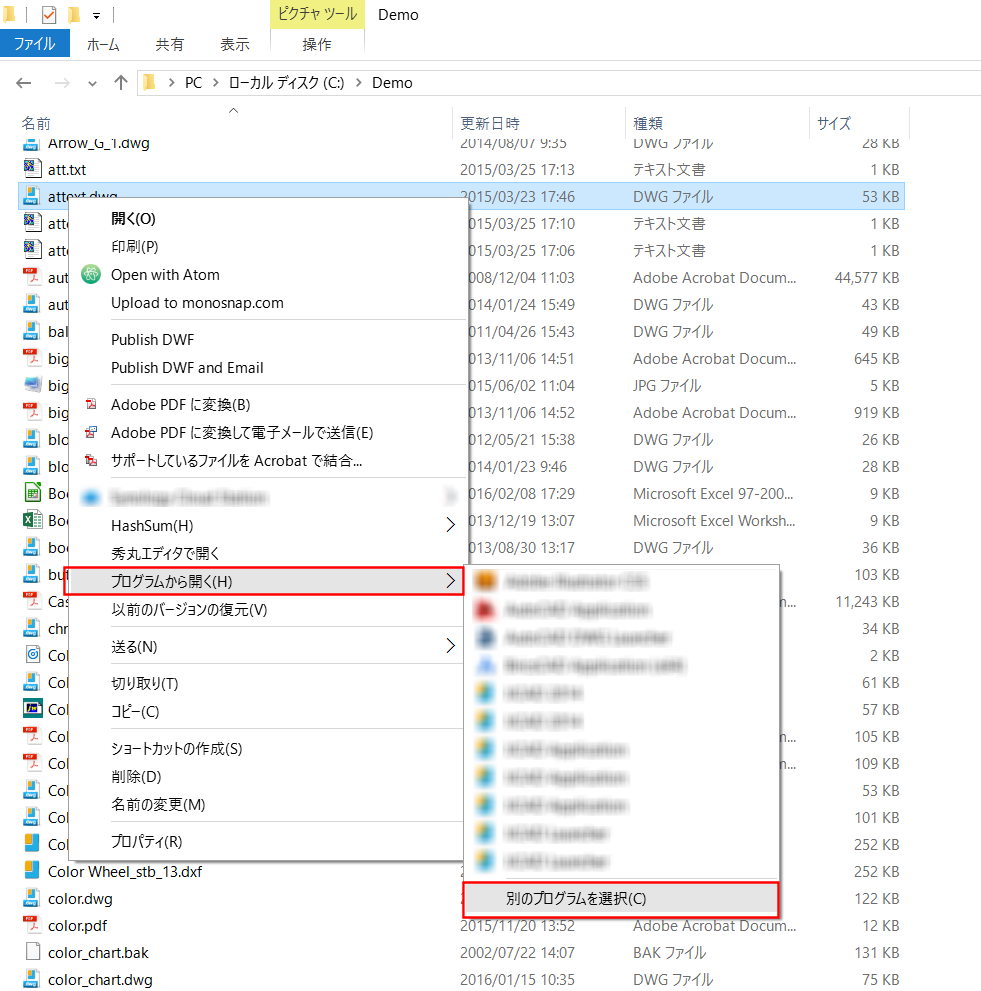Open the Customize Quick Access Toolbar dropdown
981x991 pixels.
[97, 16]
